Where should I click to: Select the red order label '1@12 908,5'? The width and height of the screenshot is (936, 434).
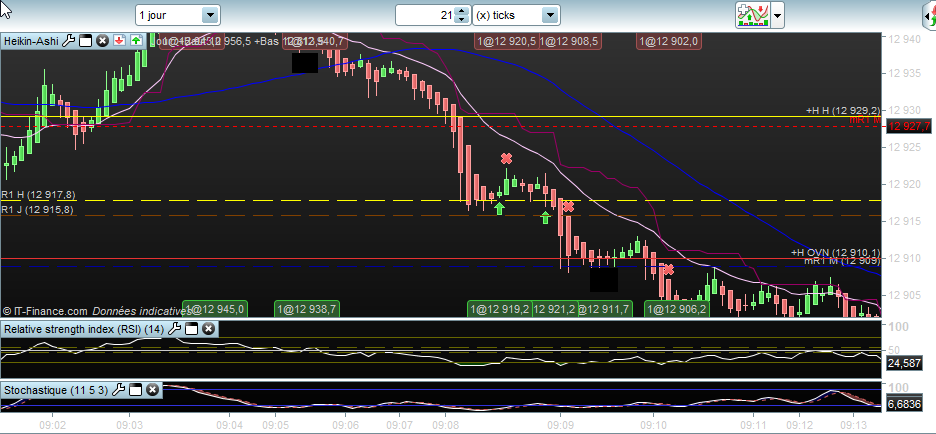coord(569,42)
